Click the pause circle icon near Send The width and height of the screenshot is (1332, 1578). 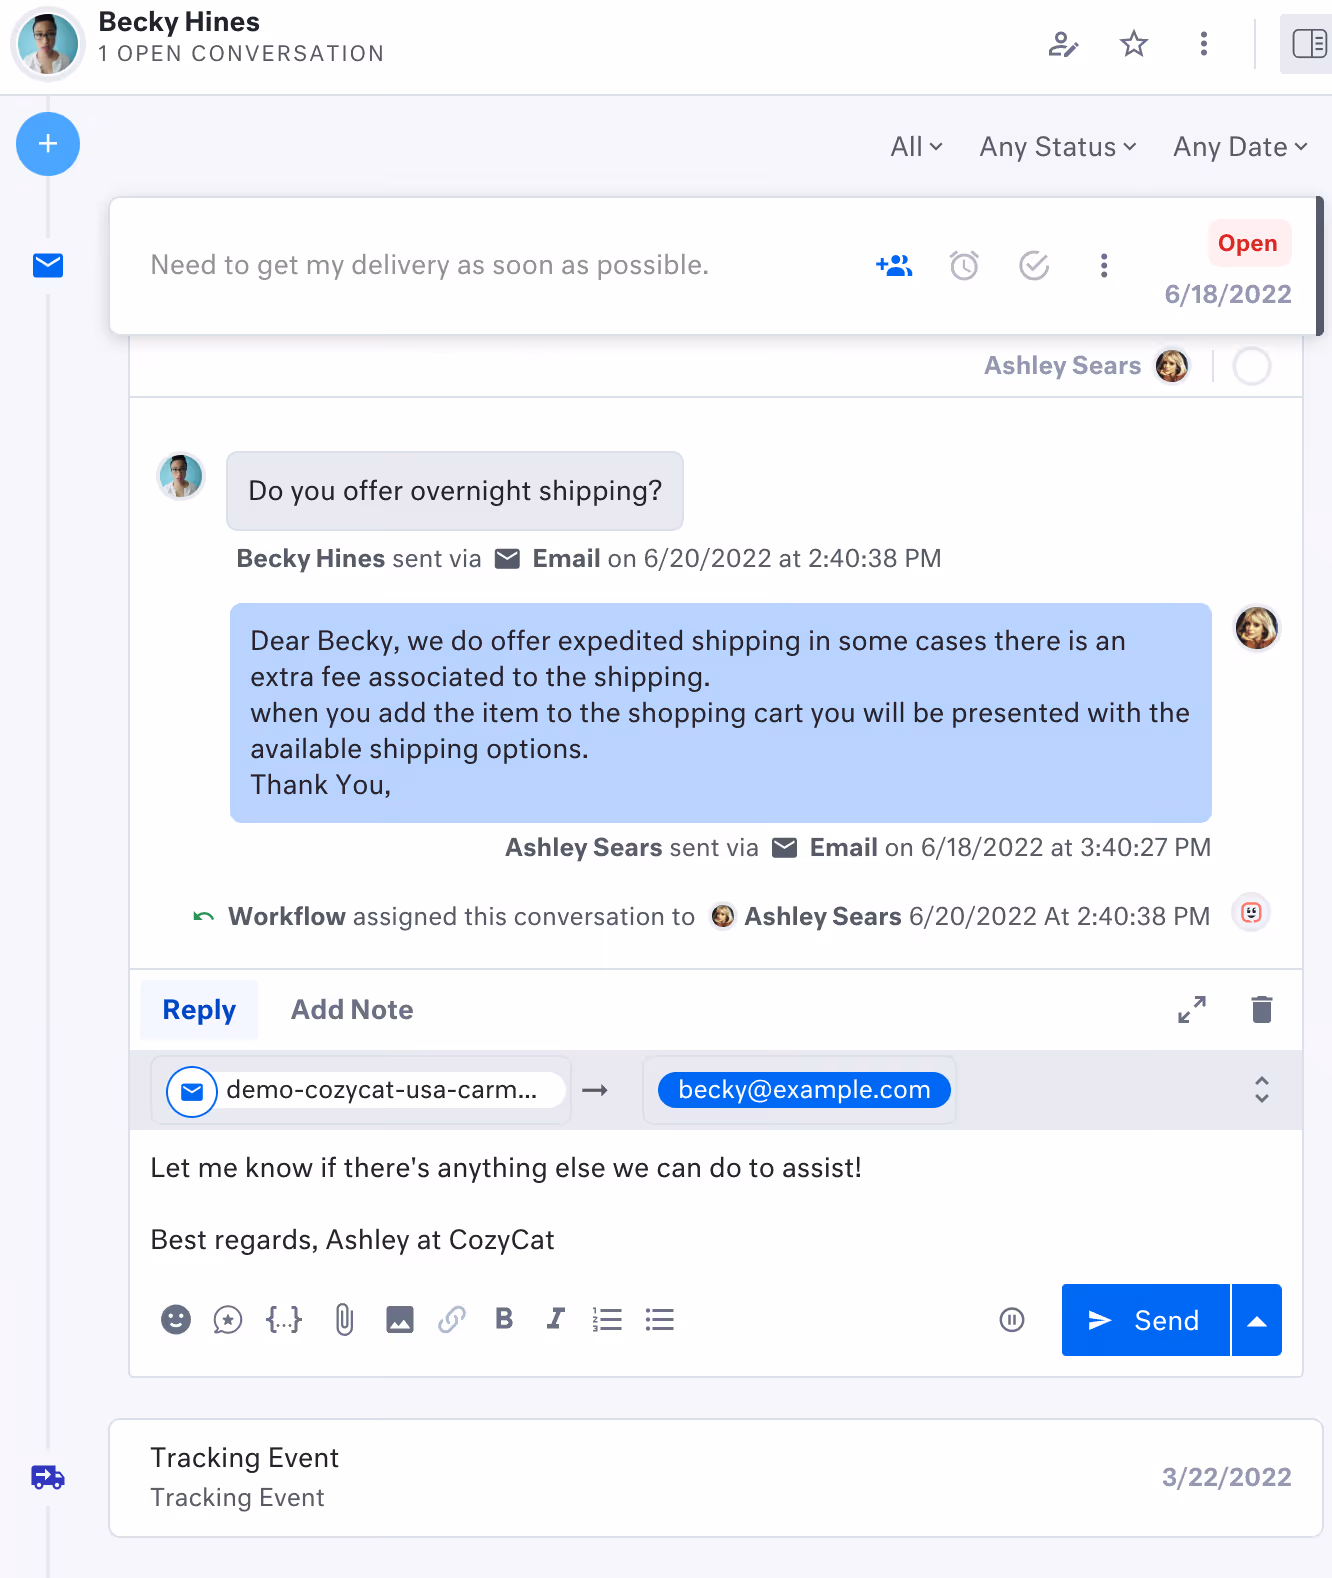pyautogui.click(x=1012, y=1320)
